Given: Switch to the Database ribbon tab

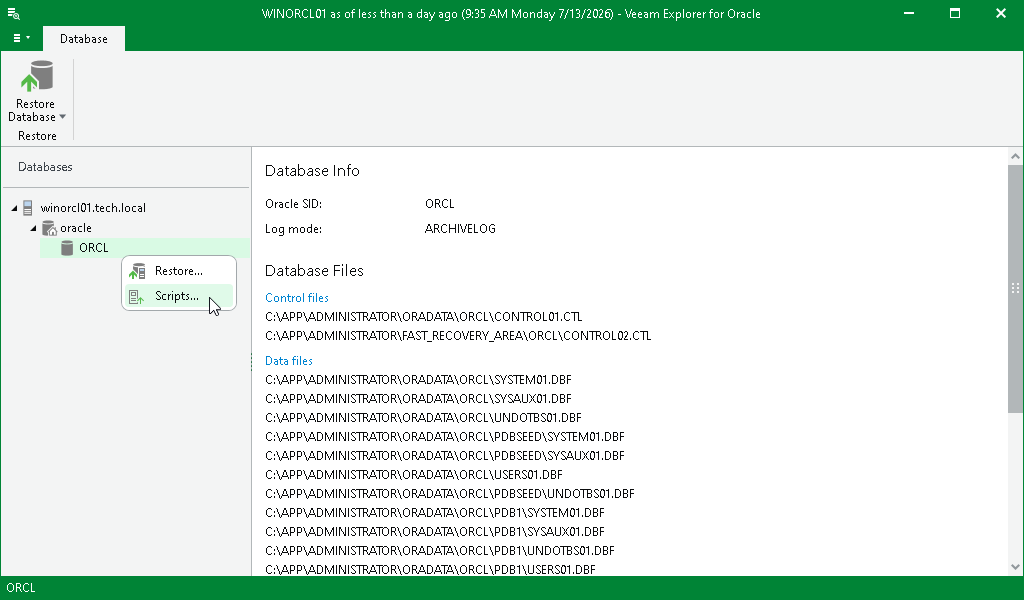Looking at the screenshot, I should (84, 39).
